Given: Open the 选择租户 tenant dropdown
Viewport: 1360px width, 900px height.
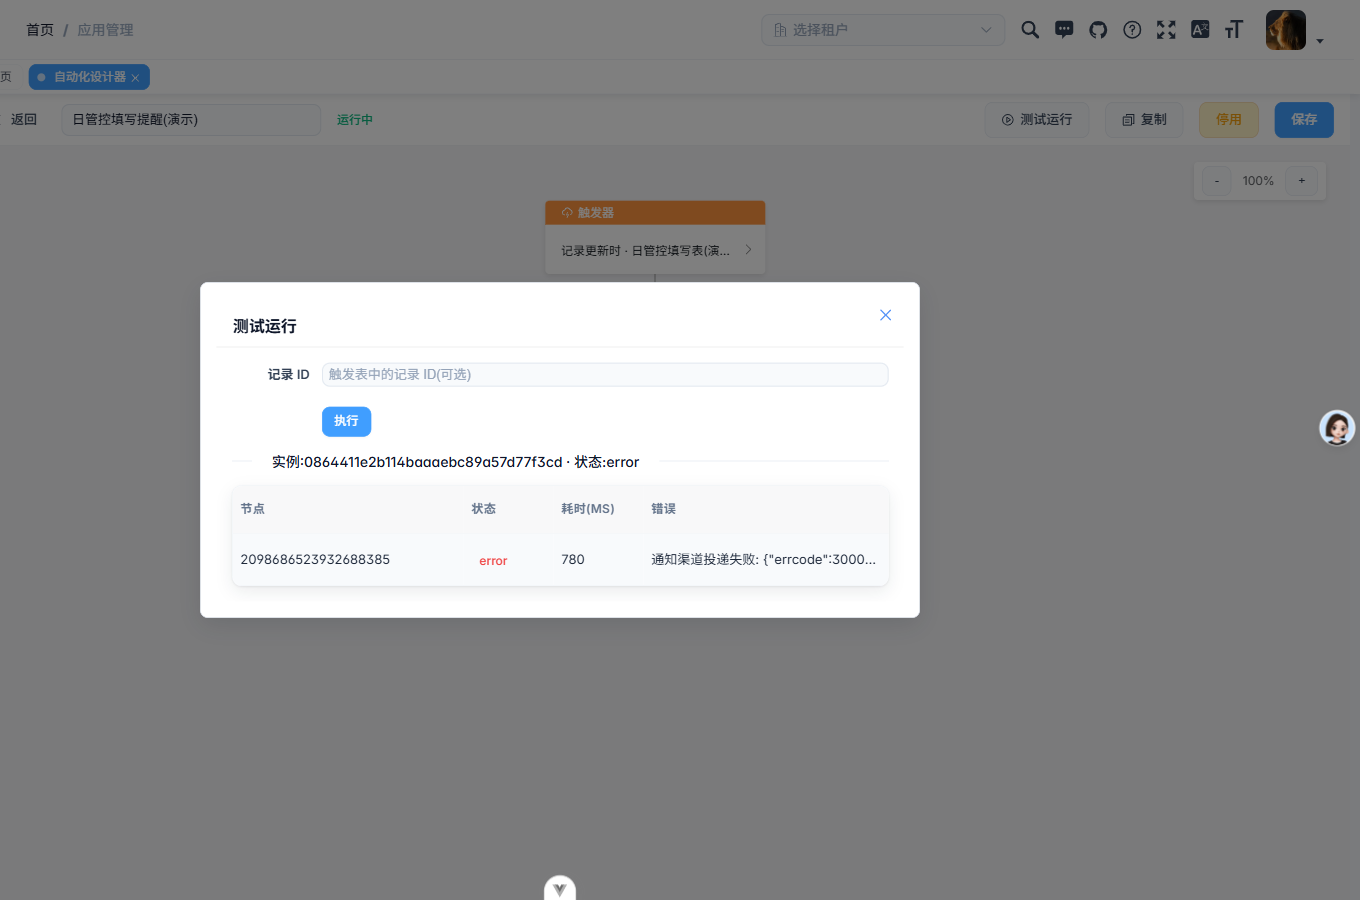Looking at the screenshot, I should click(883, 30).
